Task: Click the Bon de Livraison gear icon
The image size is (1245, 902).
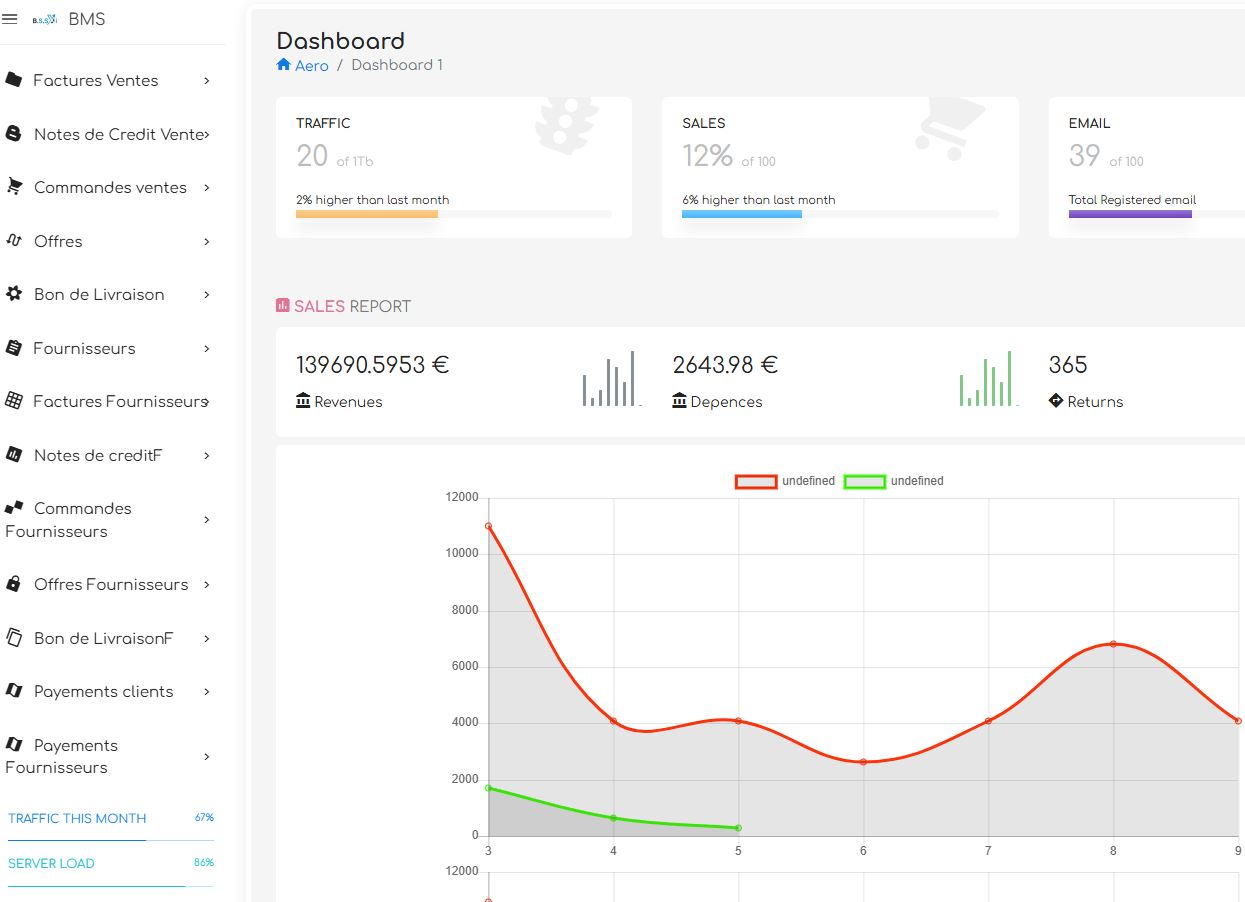Action: (x=14, y=294)
